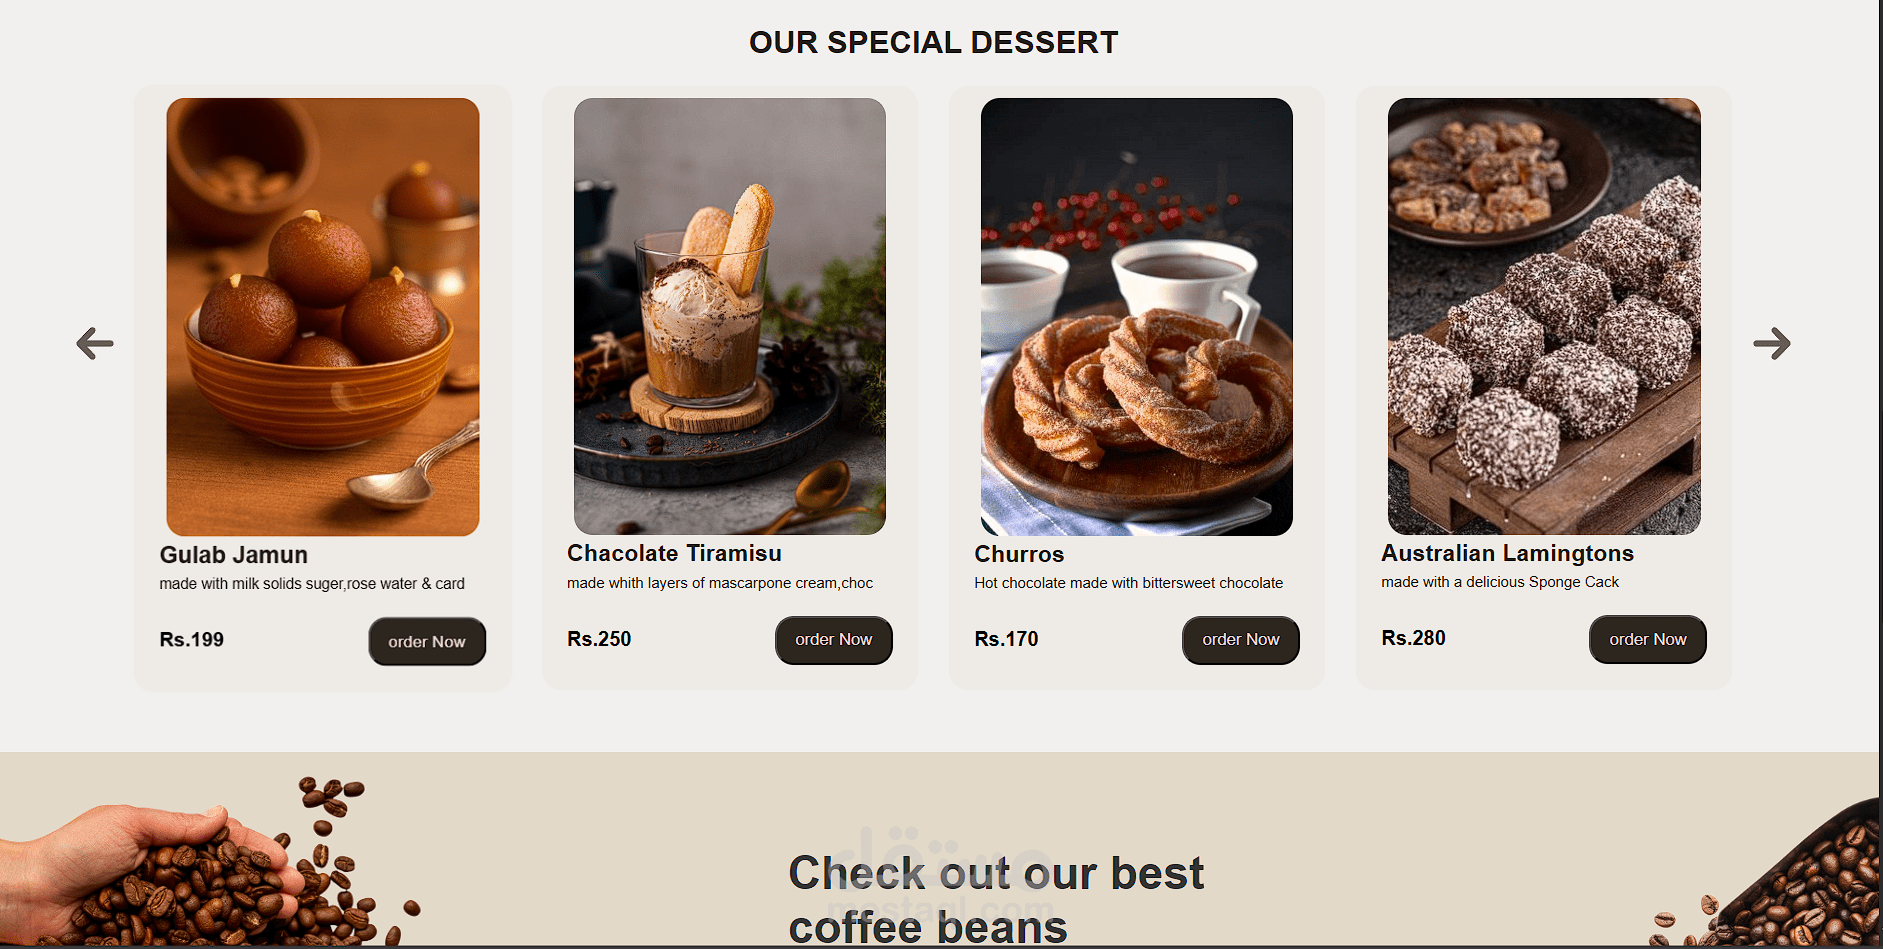Click the Rs.280 price label
Screen dimensions: 1883x949
pos(1413,638)
